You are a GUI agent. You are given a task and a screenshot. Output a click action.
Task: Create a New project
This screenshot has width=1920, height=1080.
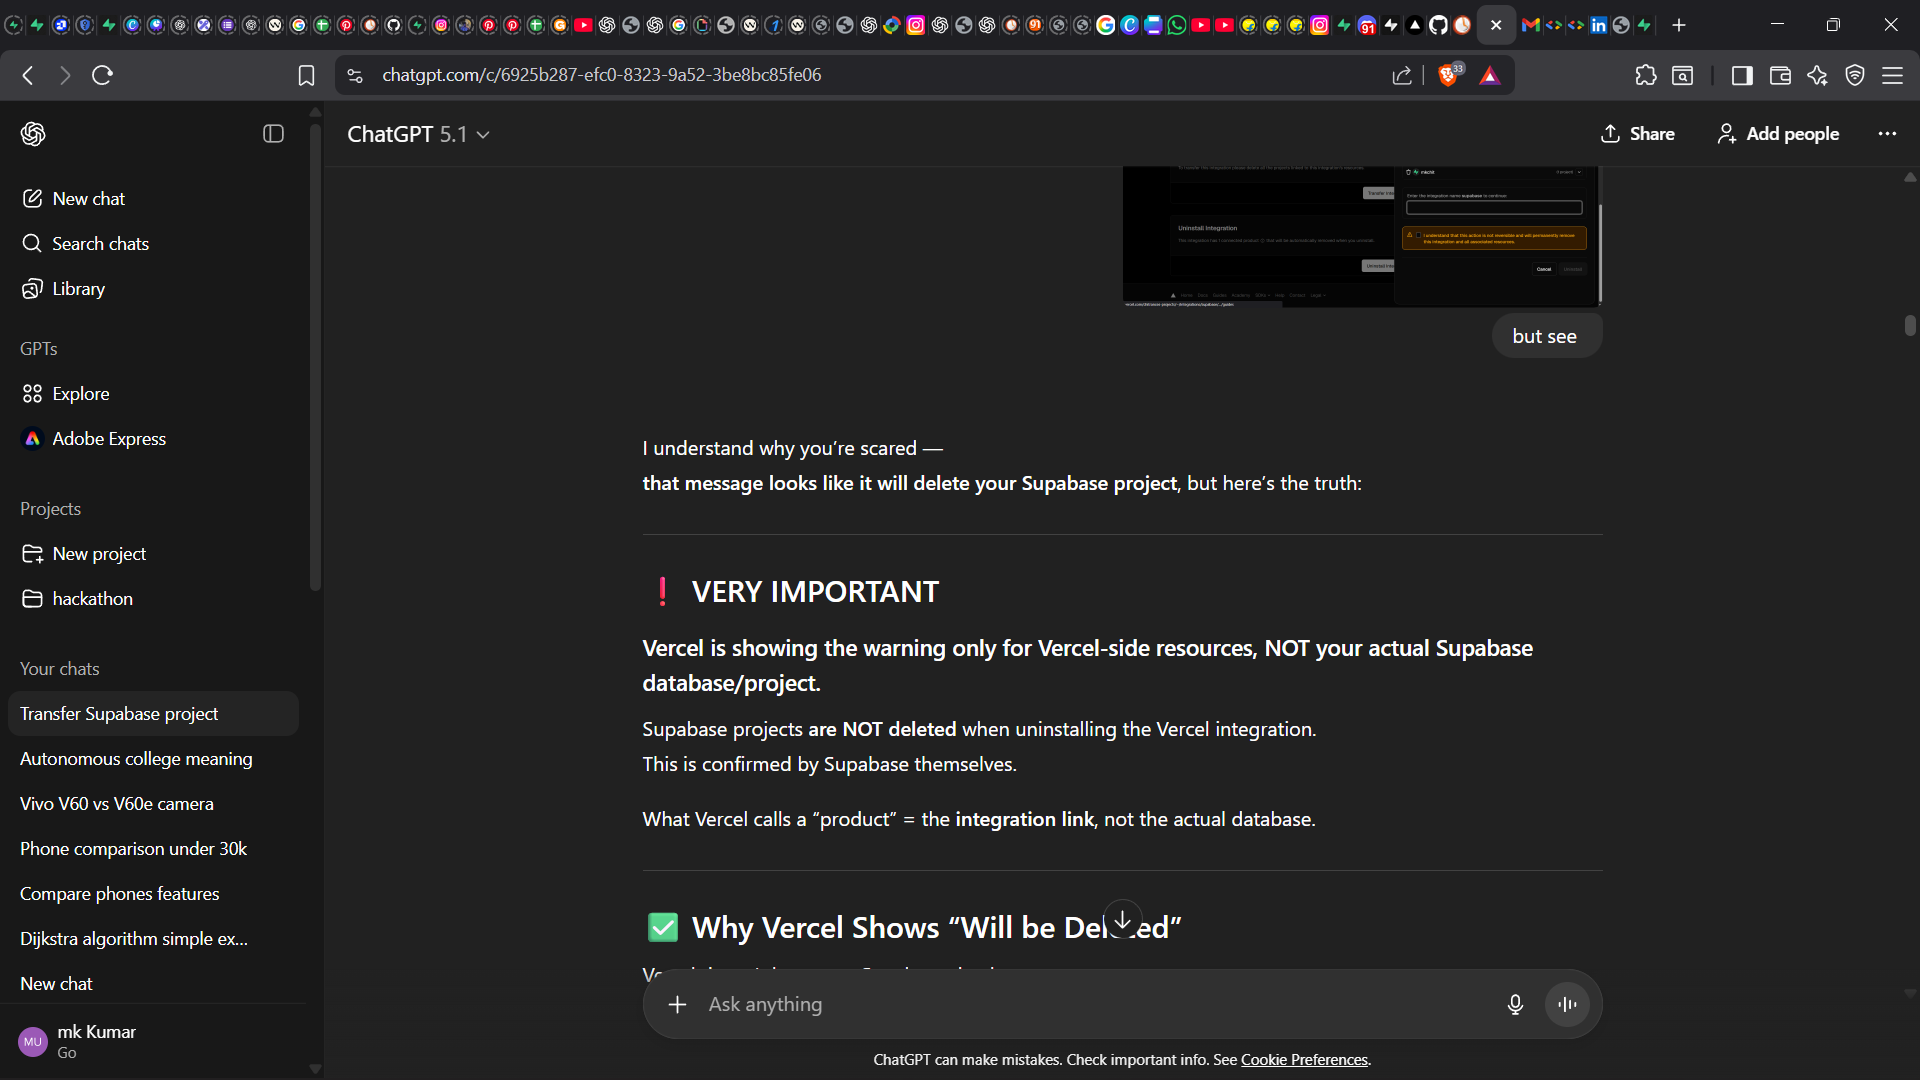tap(98, 553)
